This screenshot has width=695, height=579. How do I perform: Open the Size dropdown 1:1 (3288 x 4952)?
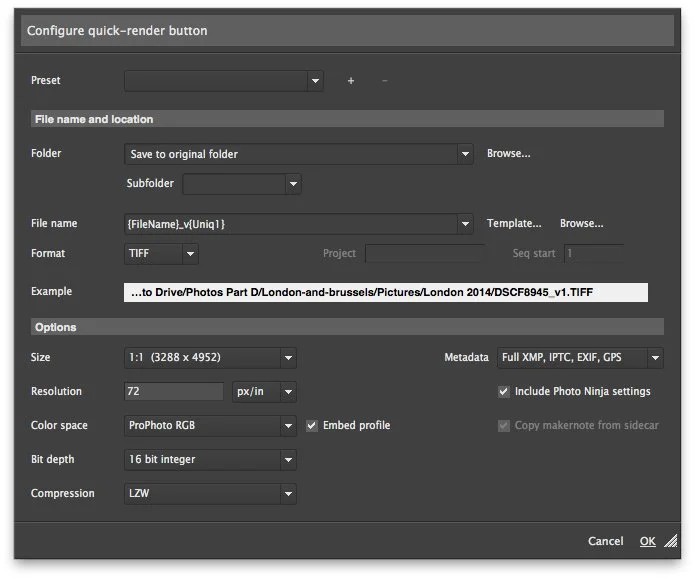tap(210, 358)
